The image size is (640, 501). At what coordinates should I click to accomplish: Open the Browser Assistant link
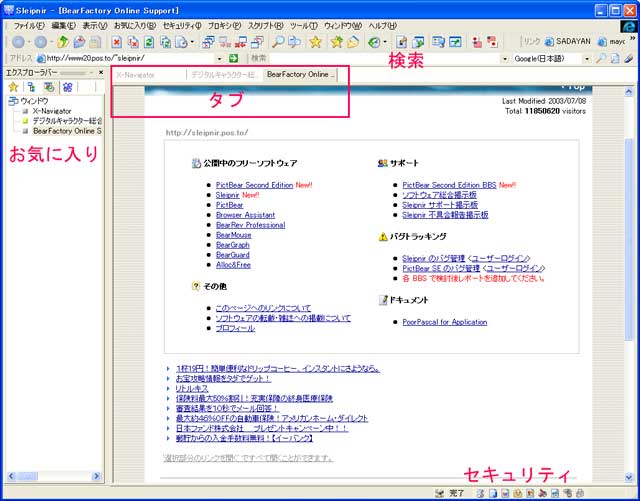[x=245, y=215]
